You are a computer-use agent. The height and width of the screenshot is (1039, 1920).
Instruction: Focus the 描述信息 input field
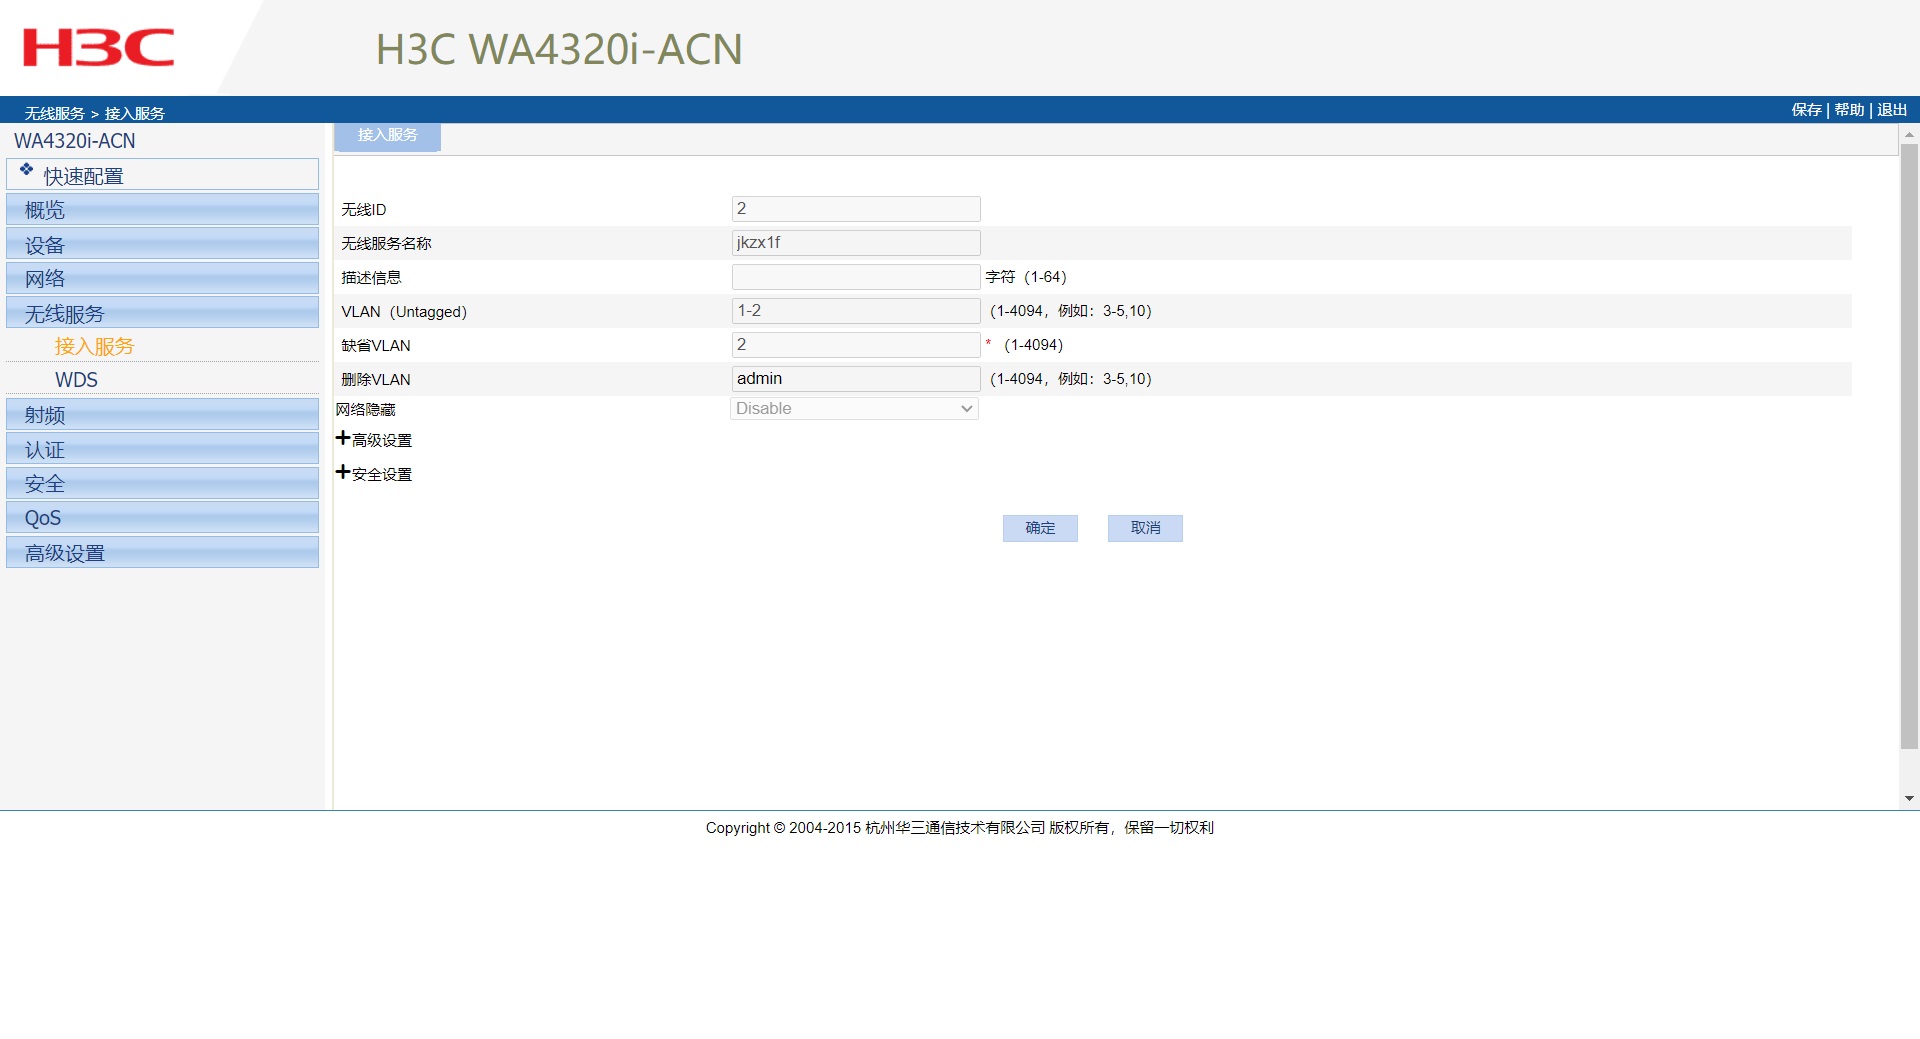coord(856,276)
